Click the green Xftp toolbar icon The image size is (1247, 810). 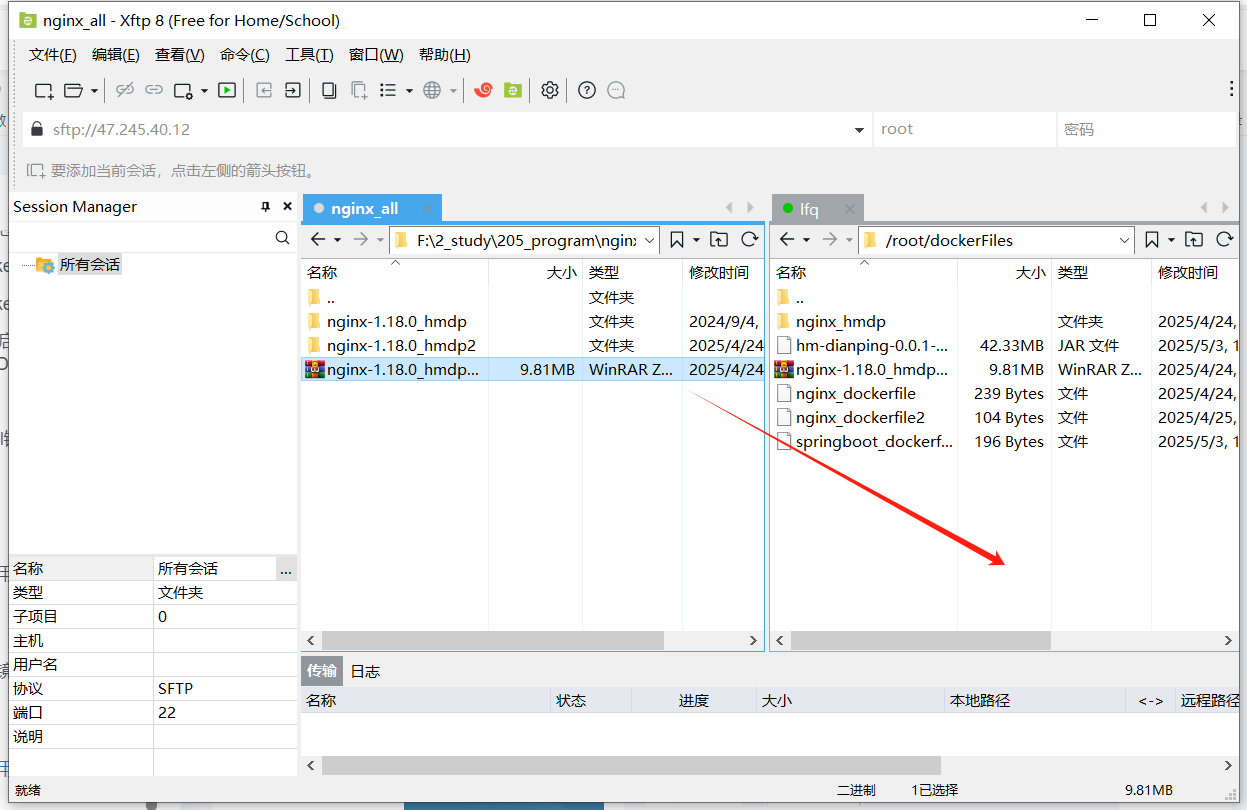(x=513, y=90)
